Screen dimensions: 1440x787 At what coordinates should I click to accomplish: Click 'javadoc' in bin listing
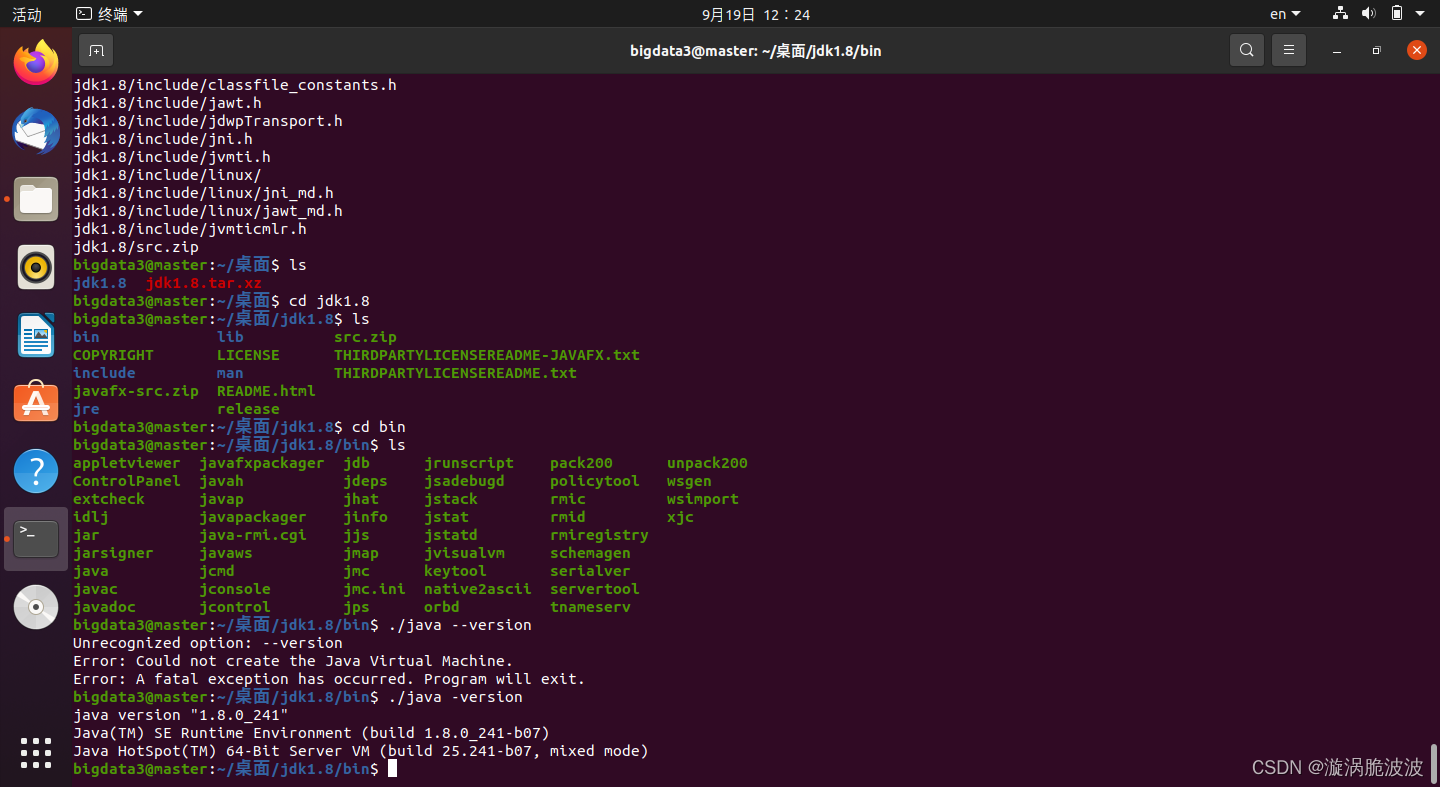104,607
